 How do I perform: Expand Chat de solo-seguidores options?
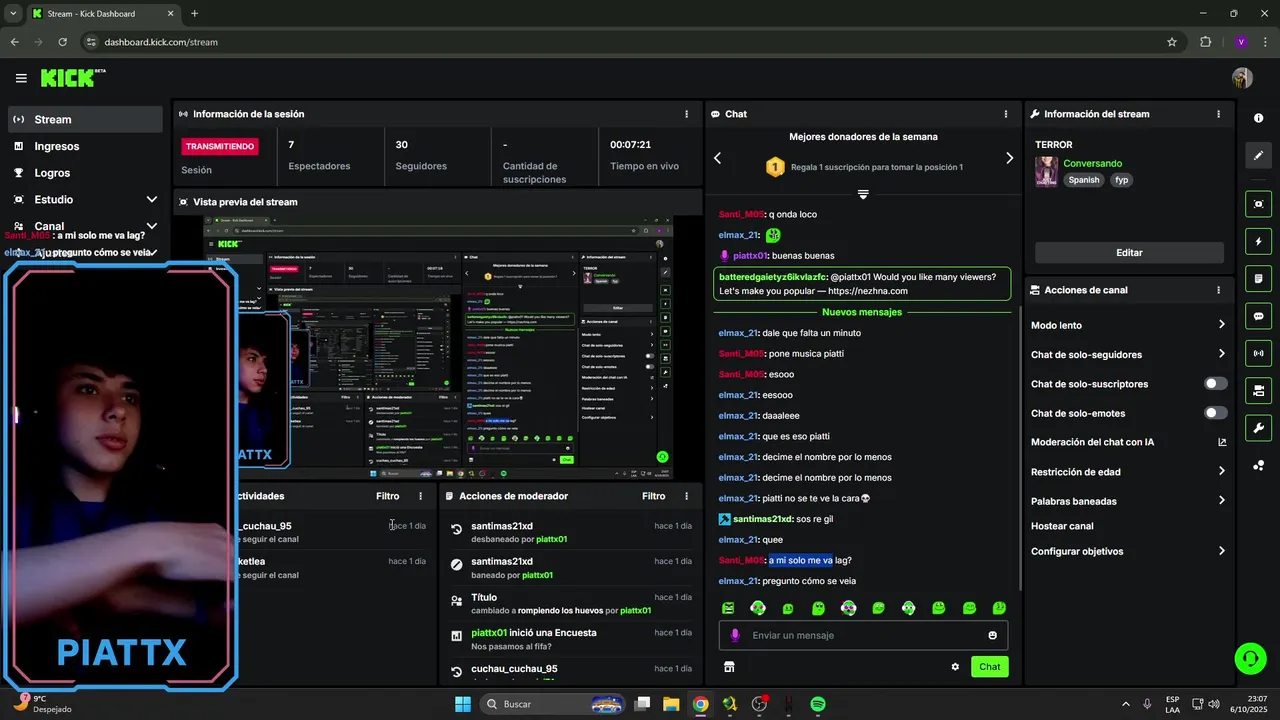pyautogui.click(x=1221, y=354)
